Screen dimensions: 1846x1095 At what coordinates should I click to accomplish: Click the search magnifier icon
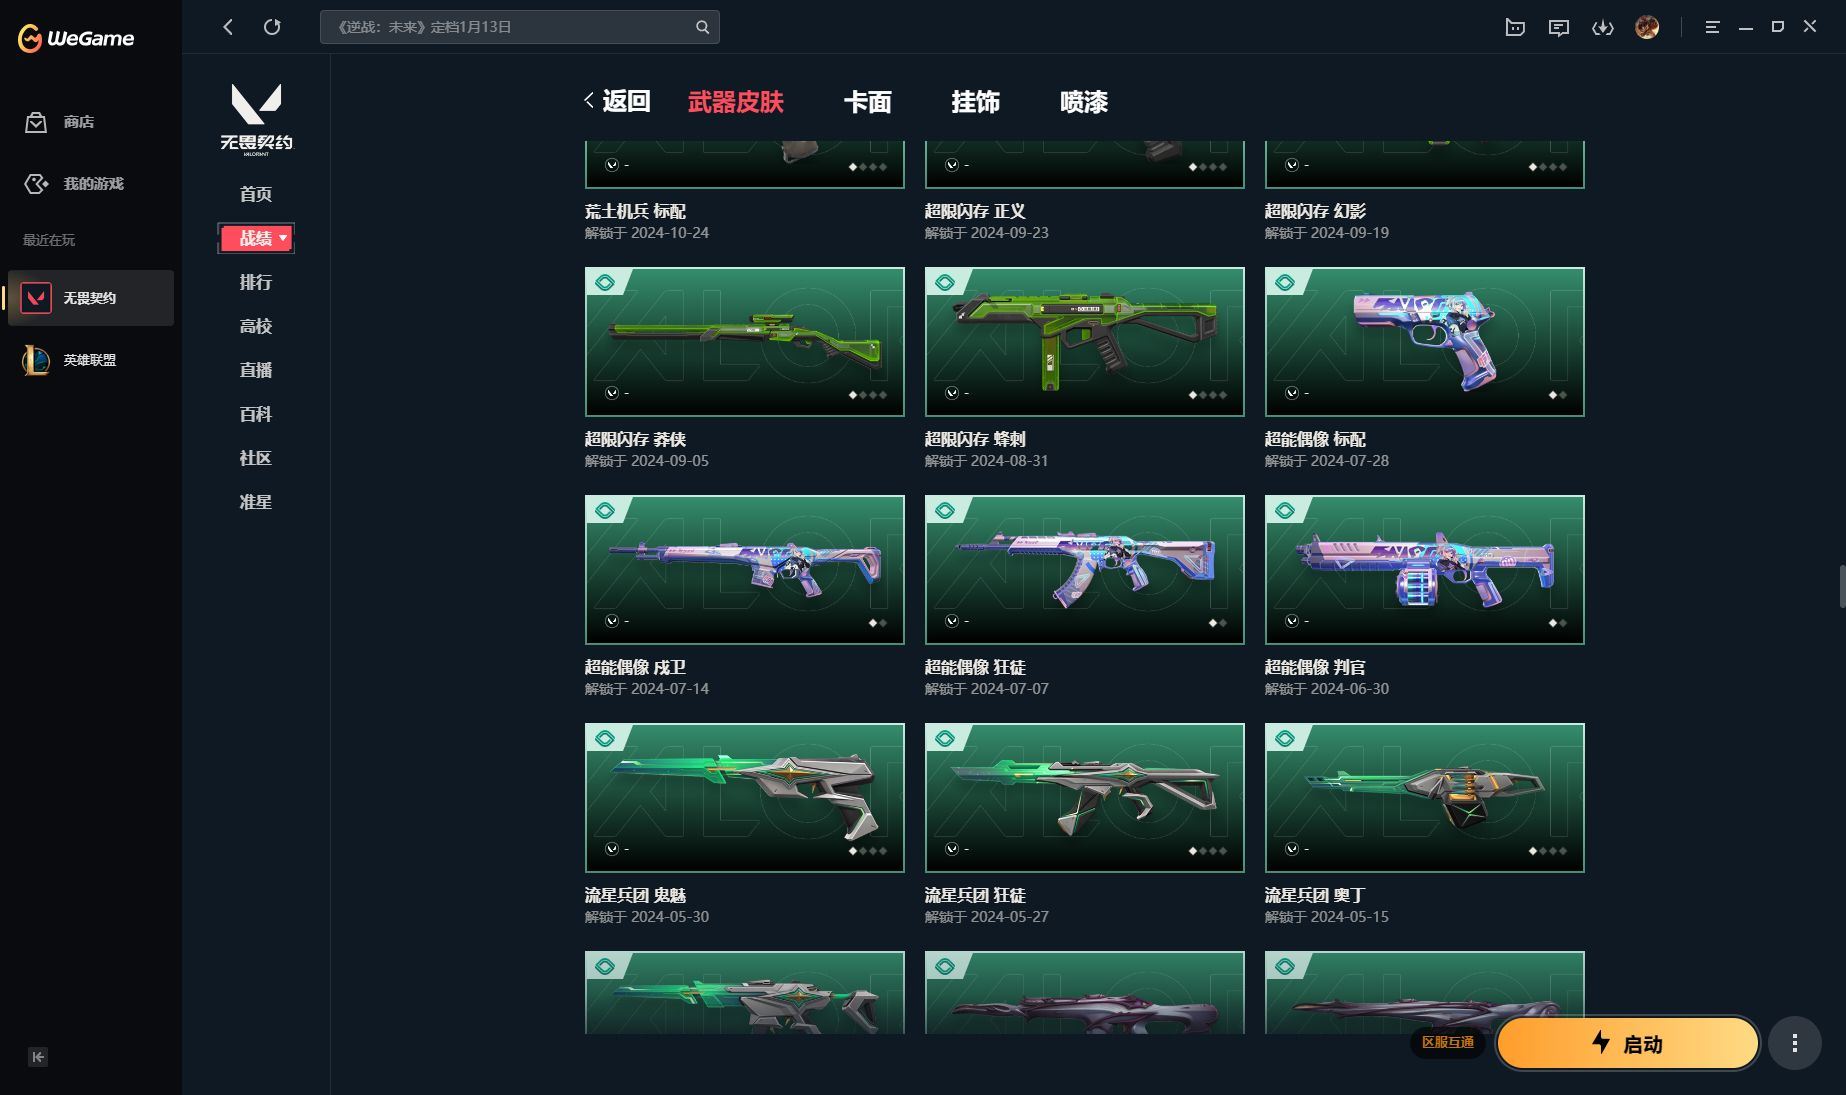click(702, 27)
